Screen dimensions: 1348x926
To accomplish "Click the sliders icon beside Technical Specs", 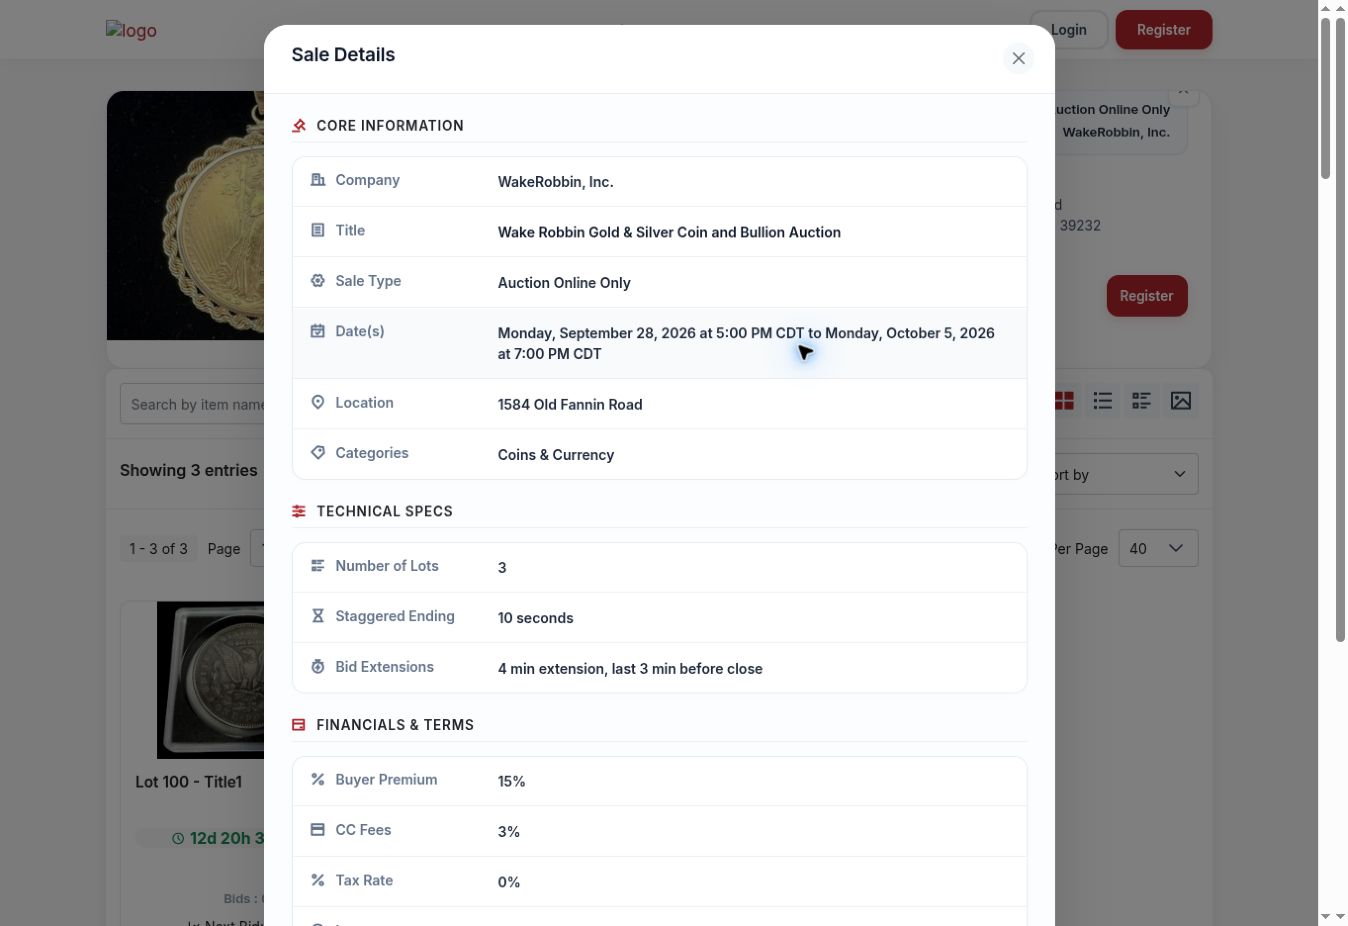I will click(x=299, y=511).
